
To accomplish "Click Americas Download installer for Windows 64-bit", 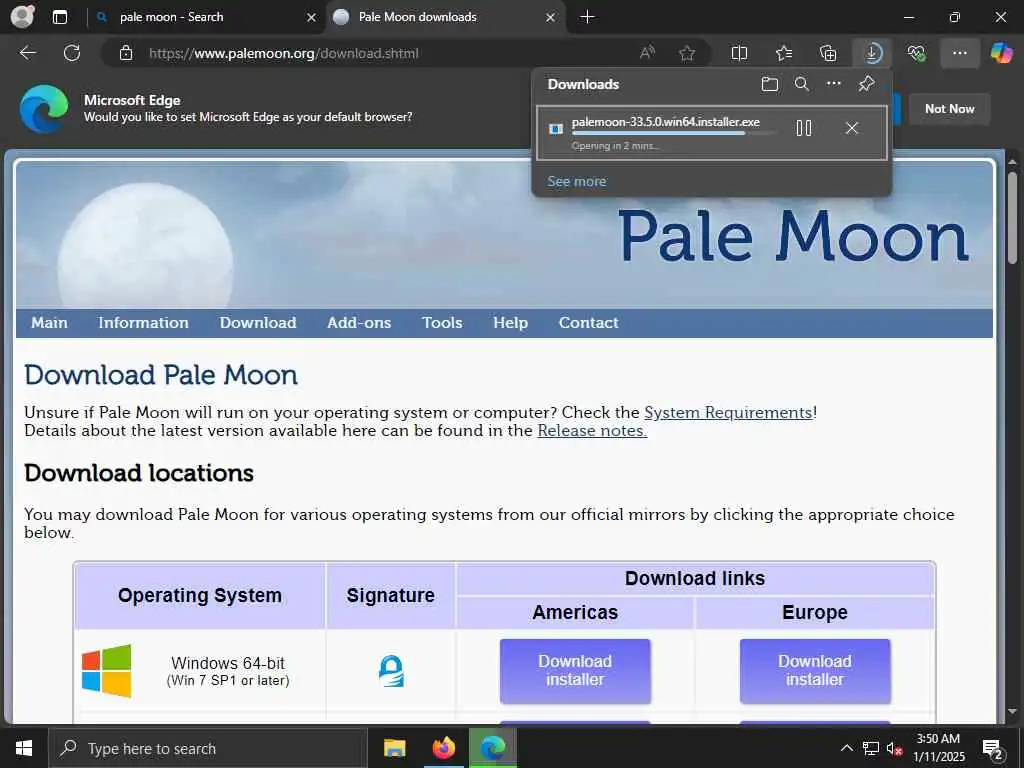I will [x=575, y=671].
